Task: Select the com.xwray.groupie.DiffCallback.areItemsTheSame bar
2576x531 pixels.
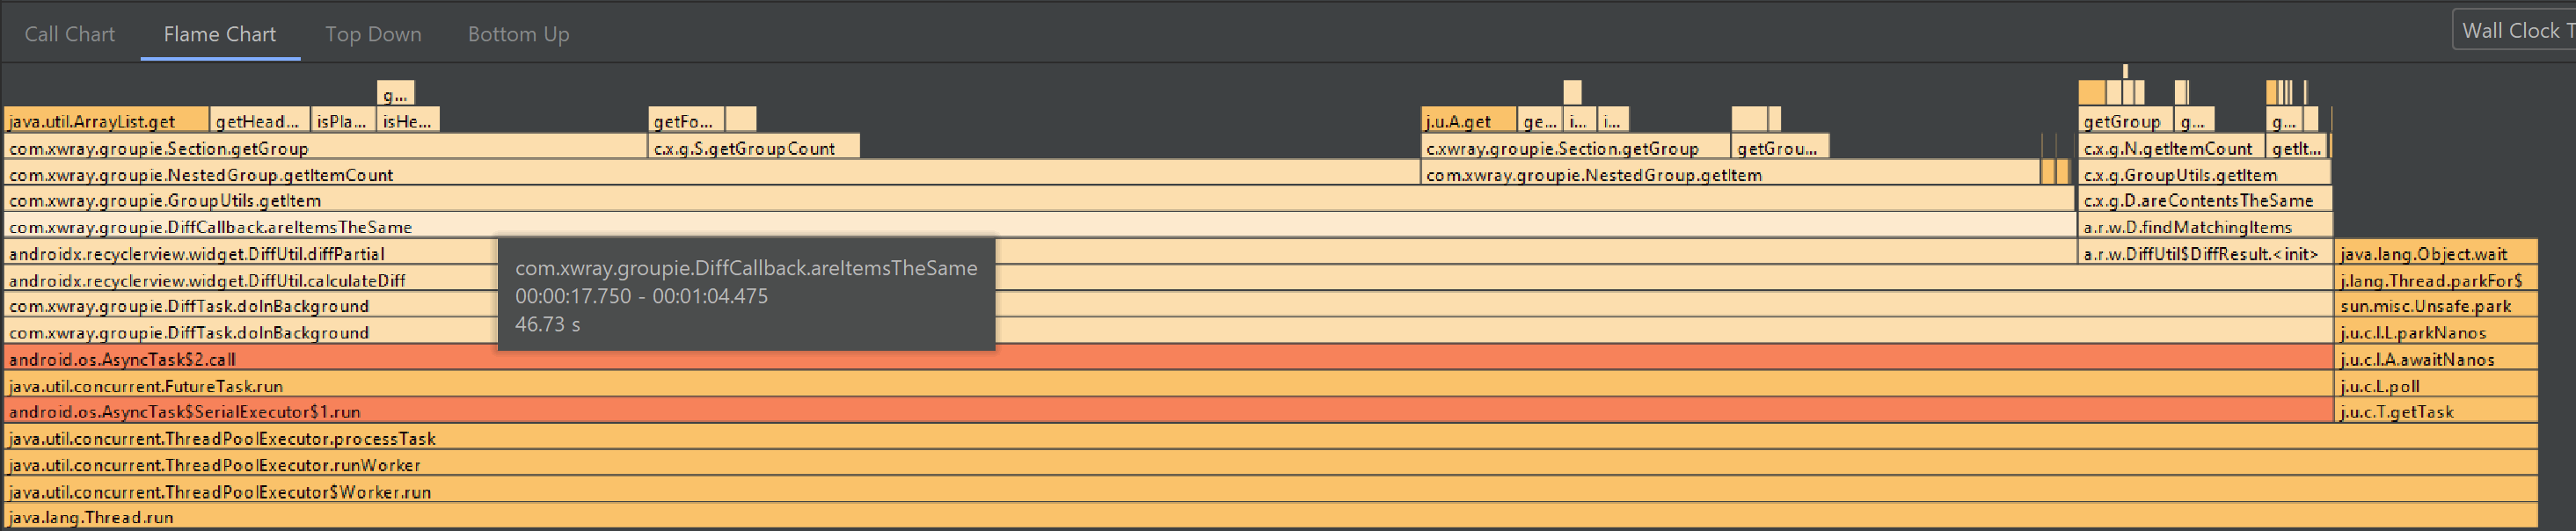Action: coord(1040,227)
